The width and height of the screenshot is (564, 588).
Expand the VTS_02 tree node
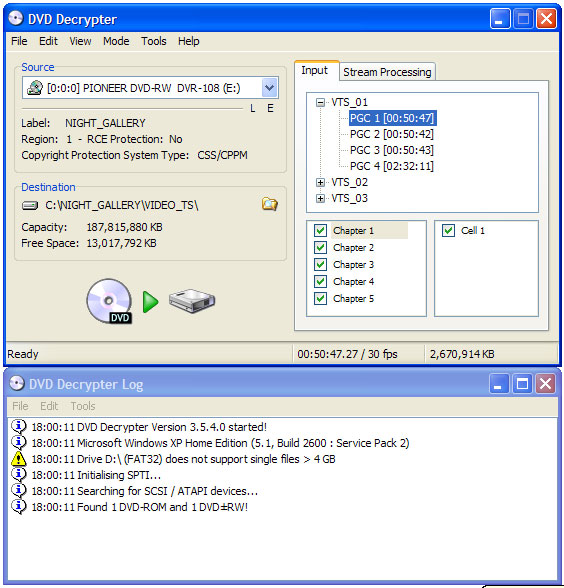pos(320,182)
